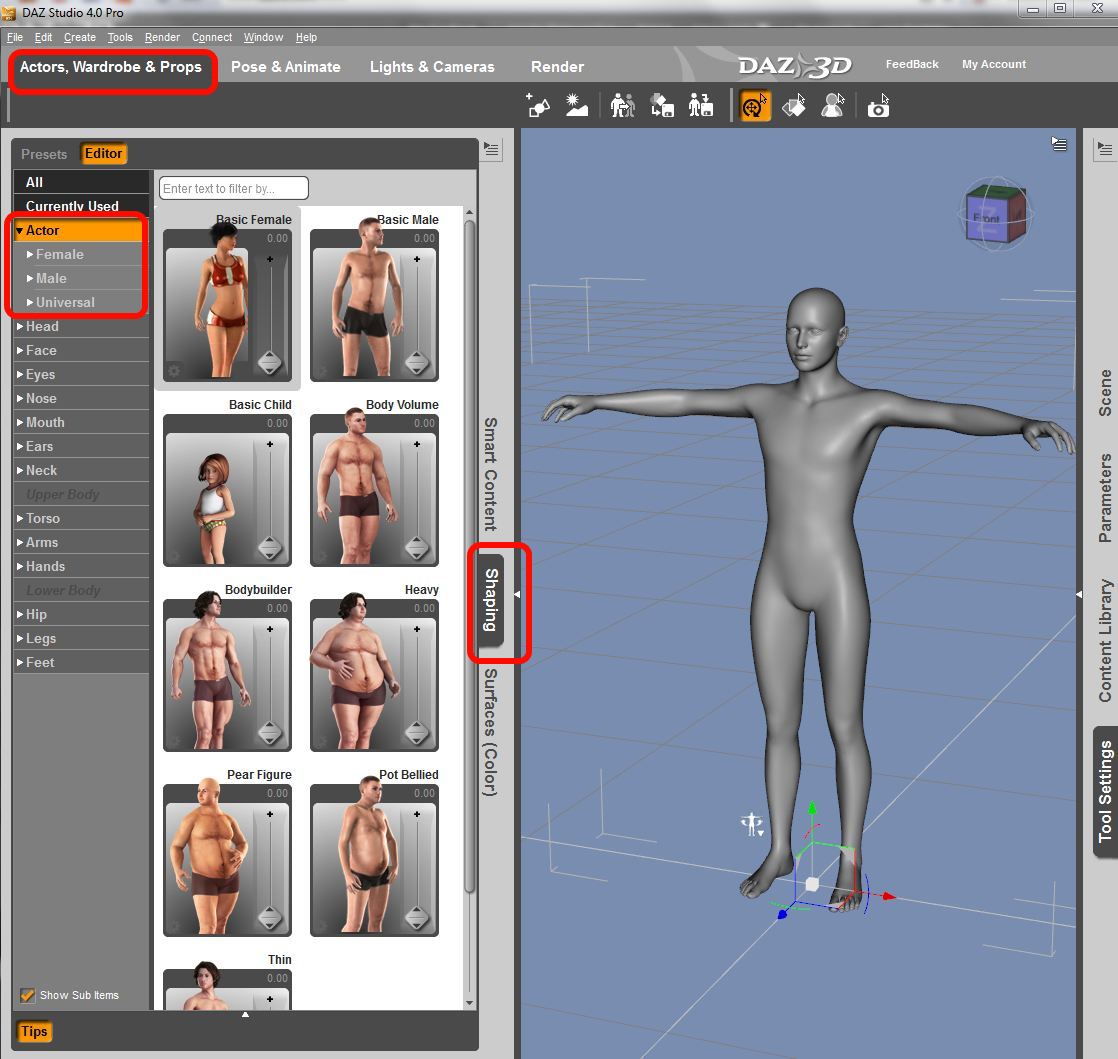Collapse left pane with the small arrow
The width and height of the screenshot is (1118, 1059).
pos(517,594)
